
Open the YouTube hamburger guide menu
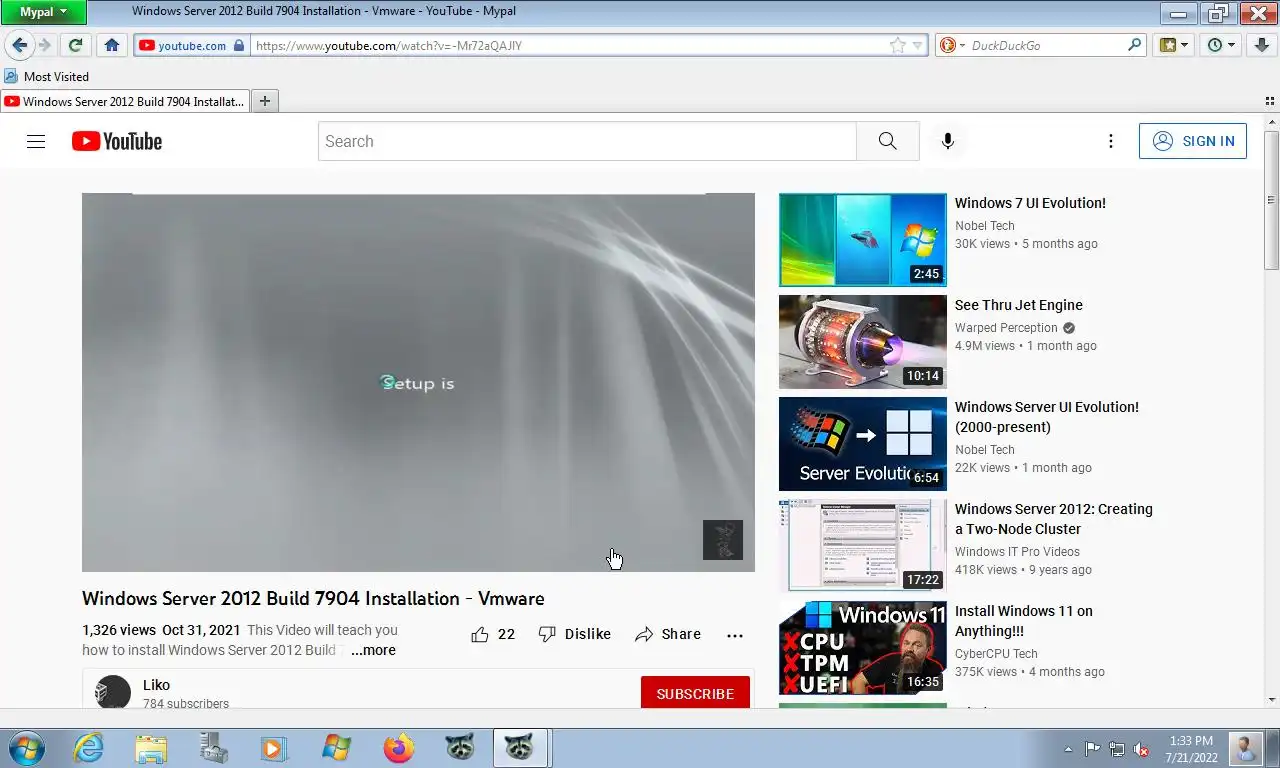(x=36, y=141)
